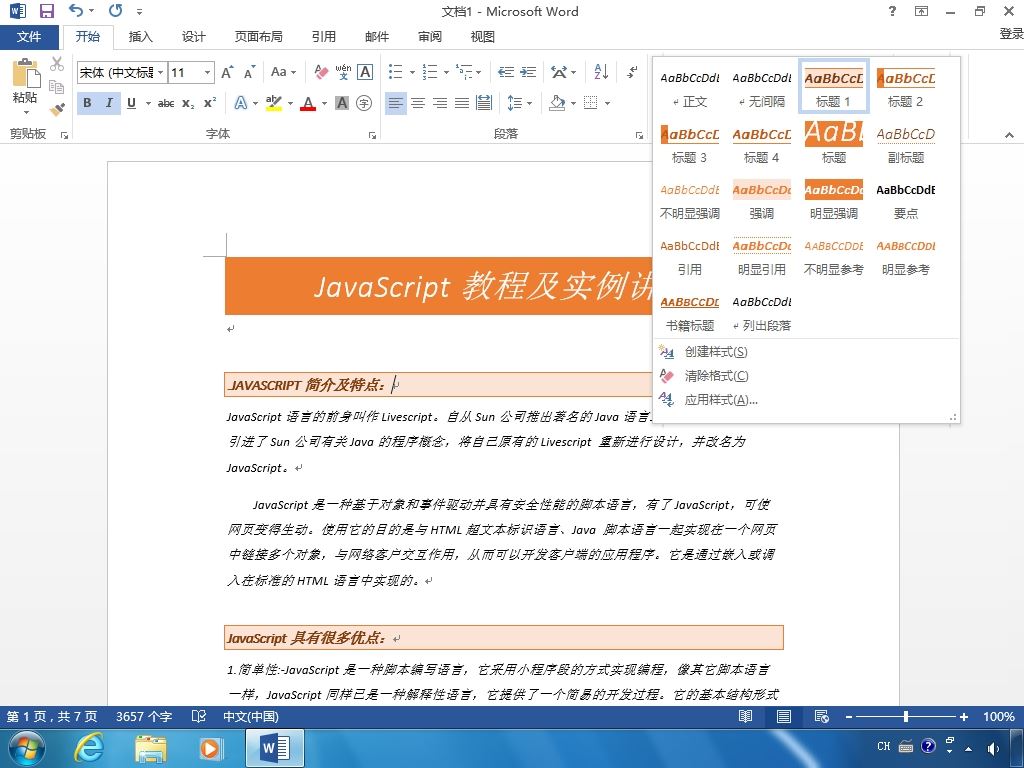This screenshot has height=768, width=1024.
Task: Switch to the 页面布局 tab
Action: coord(259,37)
